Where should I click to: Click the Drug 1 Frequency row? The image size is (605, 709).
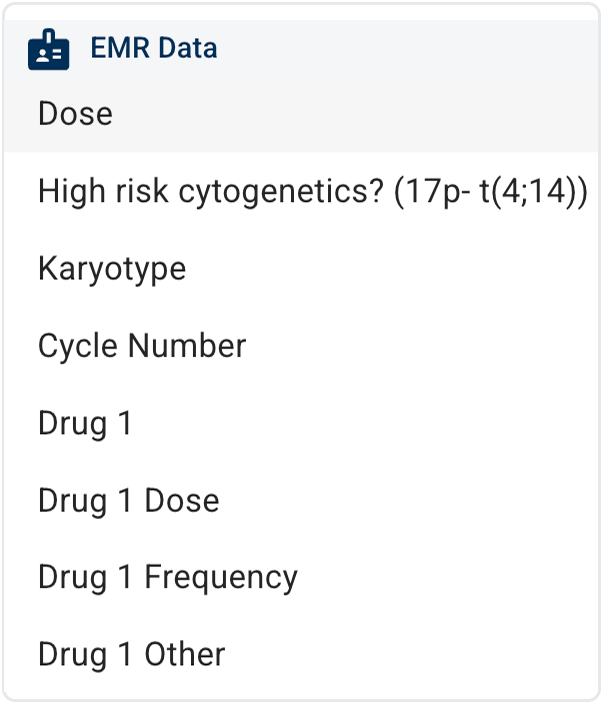(168, 577)
